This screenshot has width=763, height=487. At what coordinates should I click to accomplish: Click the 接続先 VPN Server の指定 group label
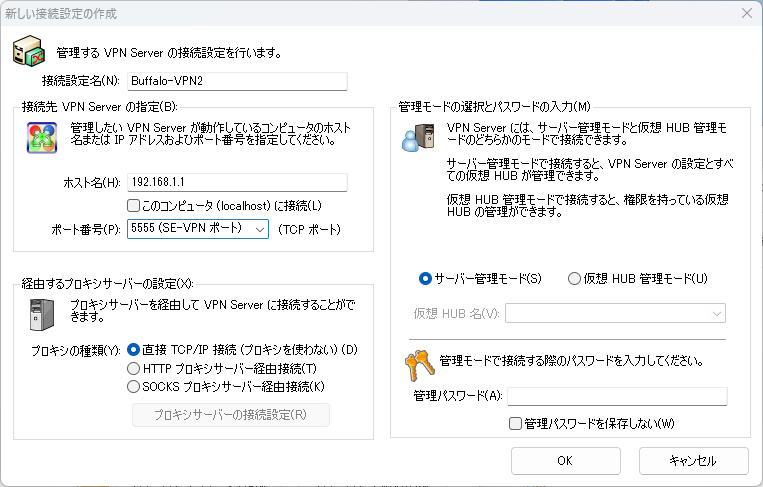coord(100,107)
